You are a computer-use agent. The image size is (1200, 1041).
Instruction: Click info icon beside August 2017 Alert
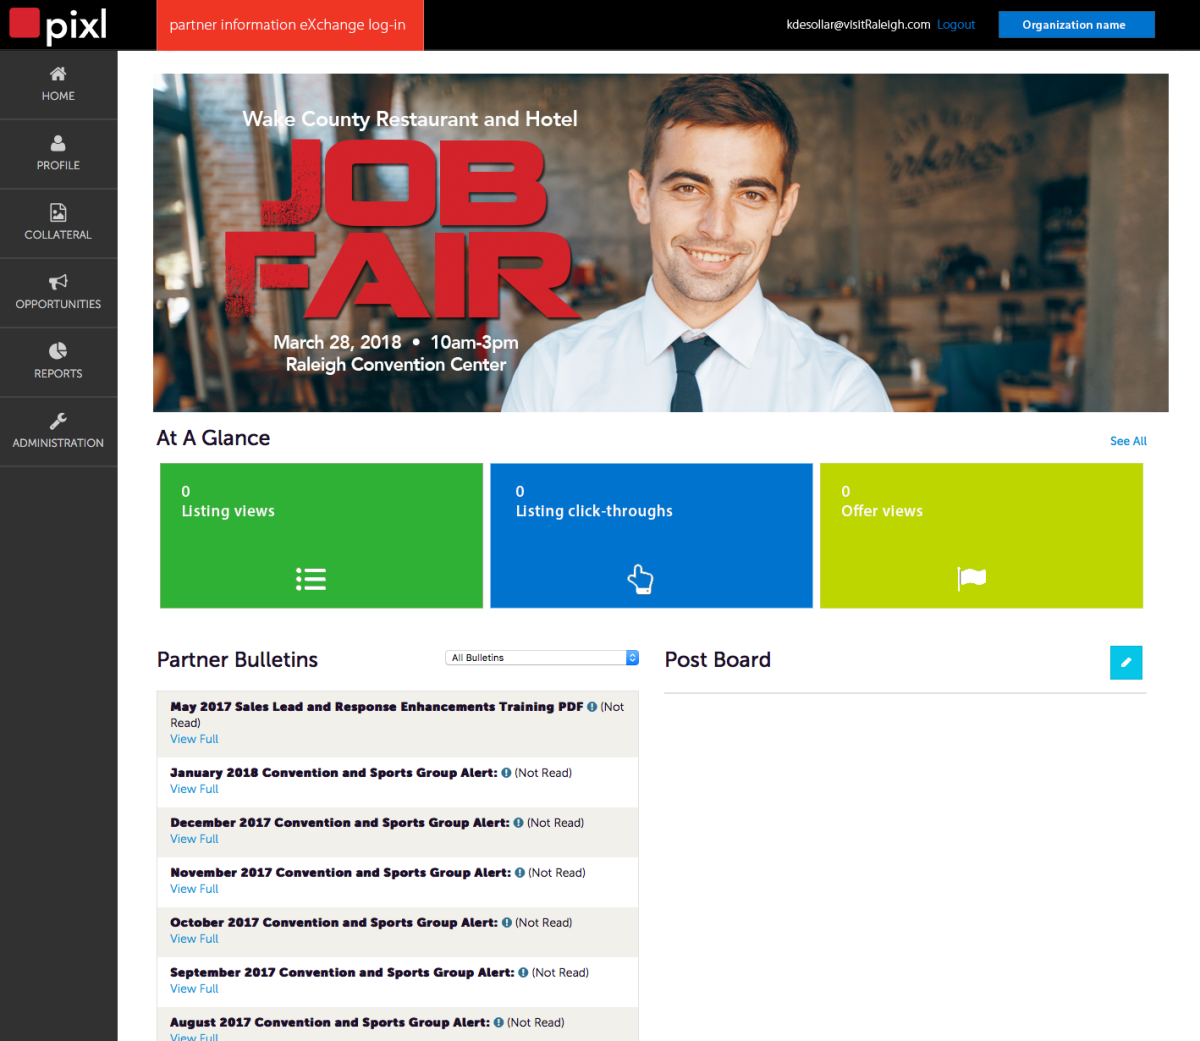[499, 1023]
